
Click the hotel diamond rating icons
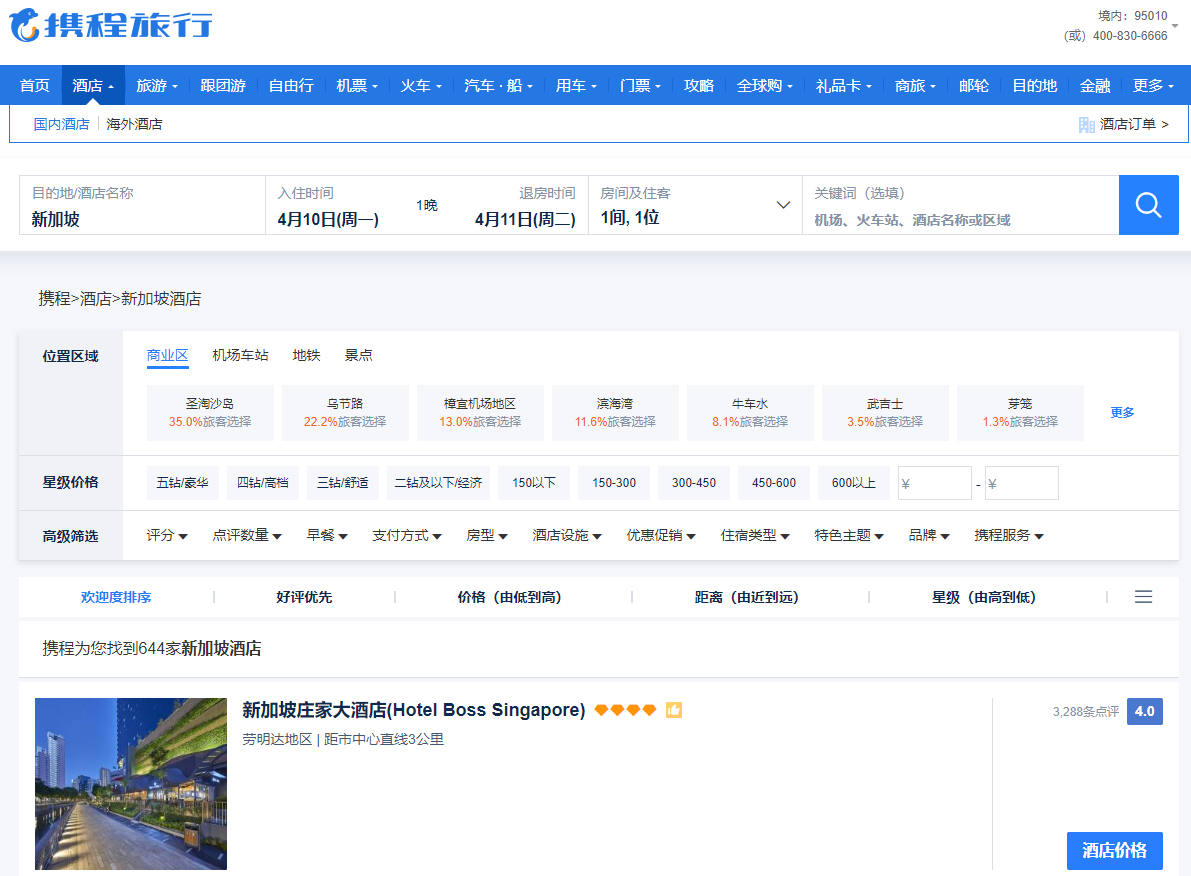tap(625, 710)
